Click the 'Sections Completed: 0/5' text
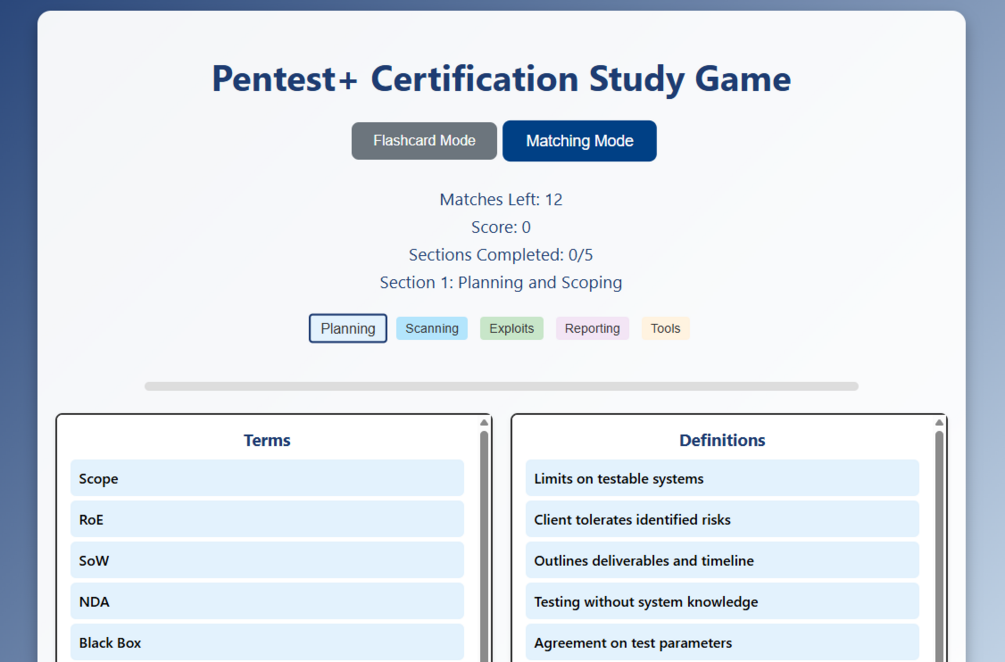Viewport: 1005px width, 662px height. pos(501,254)
